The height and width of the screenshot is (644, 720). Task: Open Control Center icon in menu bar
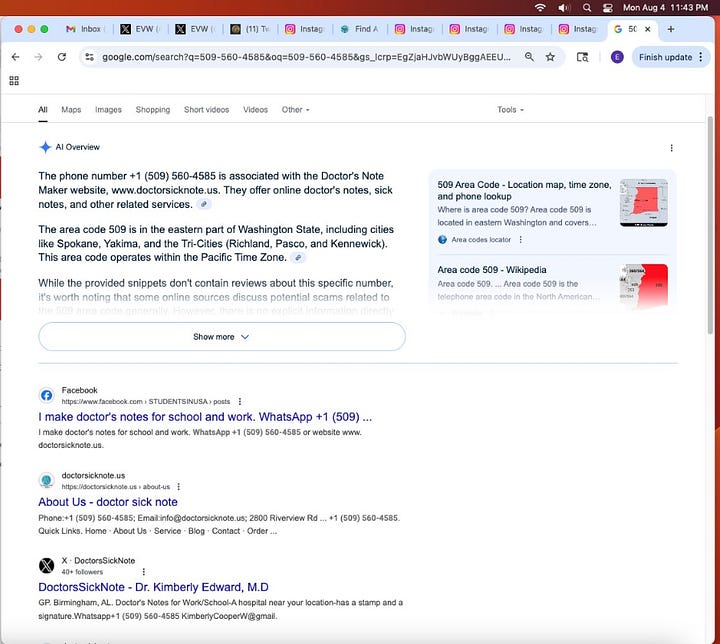pyautogui.click(x=608, y=7)
